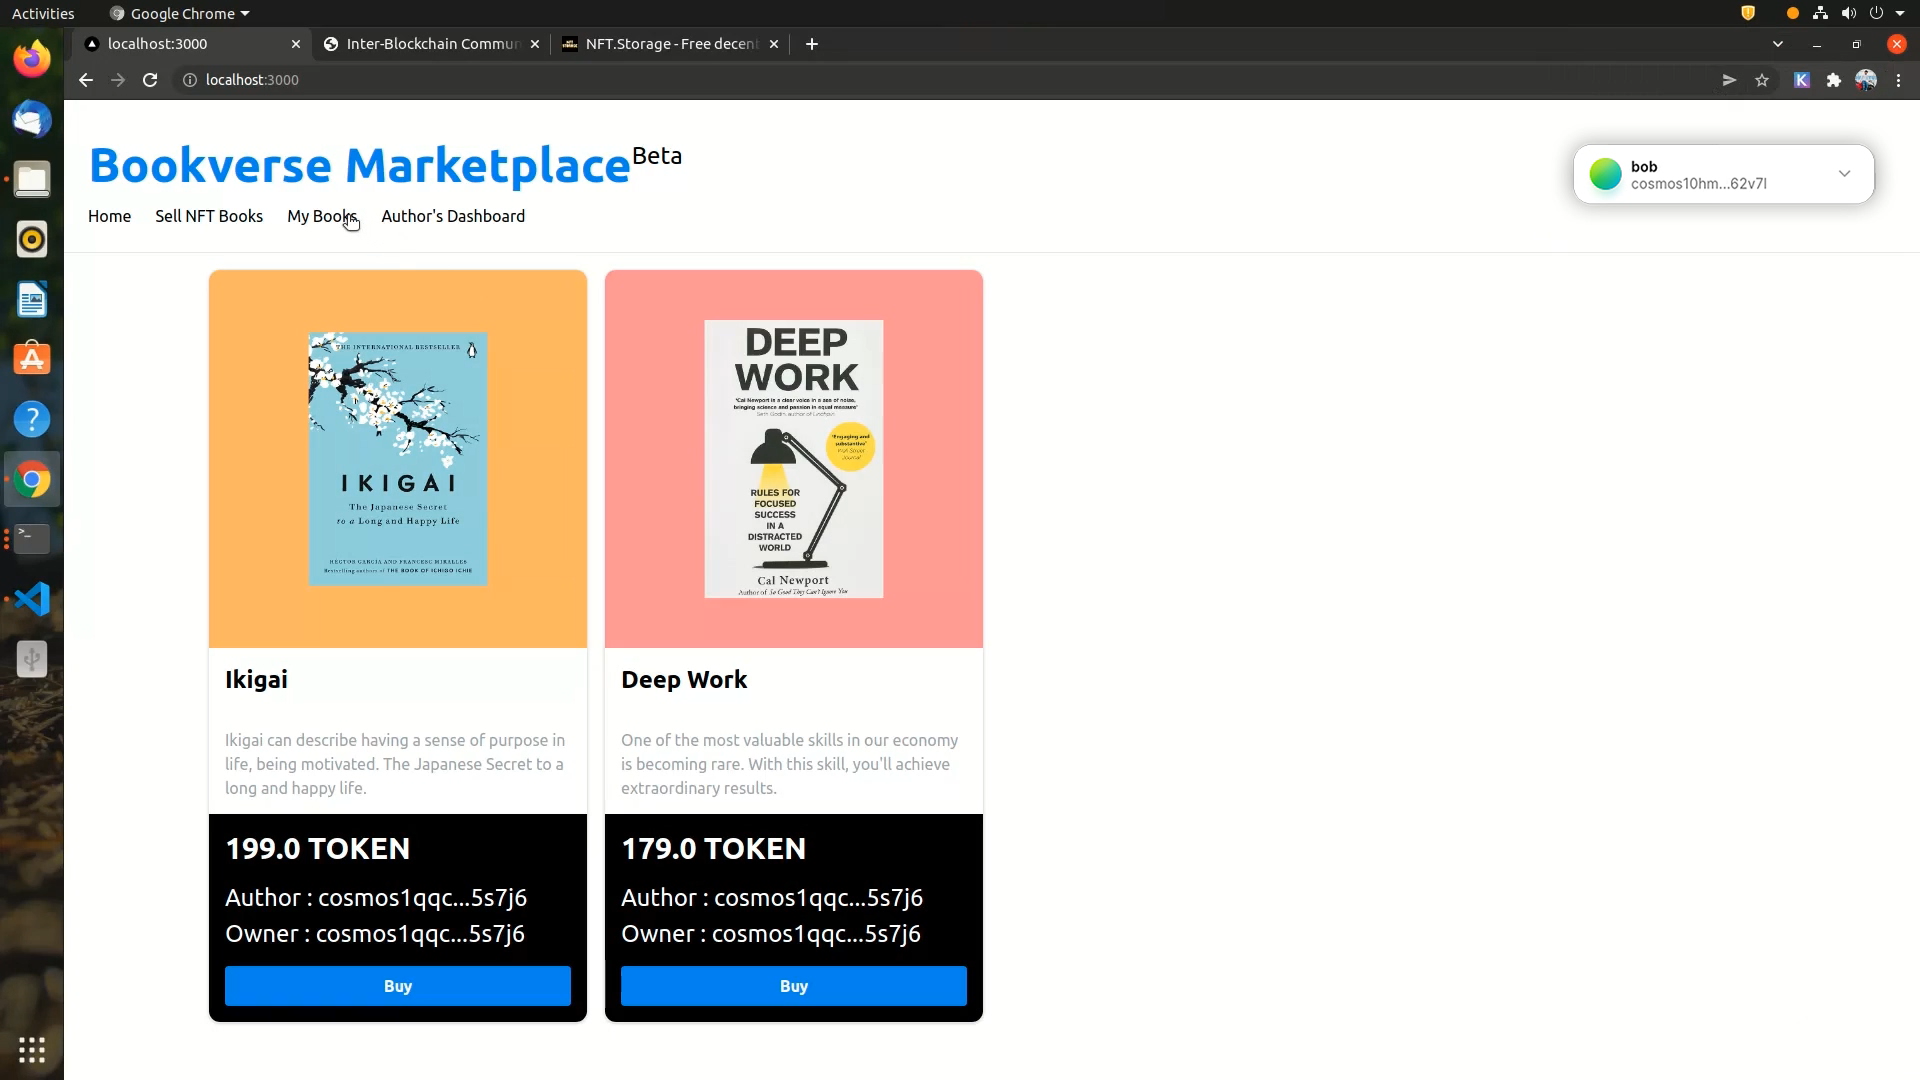The height and width of the screenshot is (1080, 1920).
Task: Go to Sell NFT Books page
Action: pyautogui.click(x=209, y=216)
